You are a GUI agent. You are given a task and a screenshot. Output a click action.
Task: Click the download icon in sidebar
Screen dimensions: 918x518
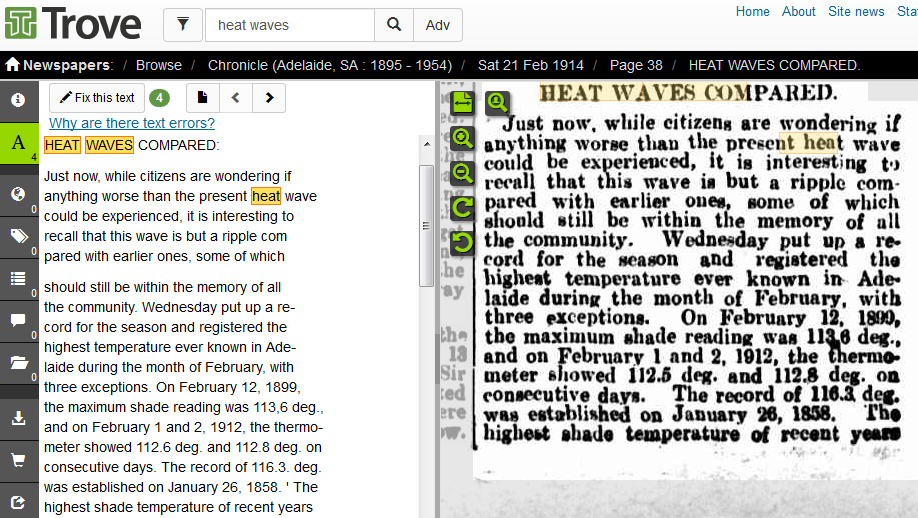coord(18,418)
